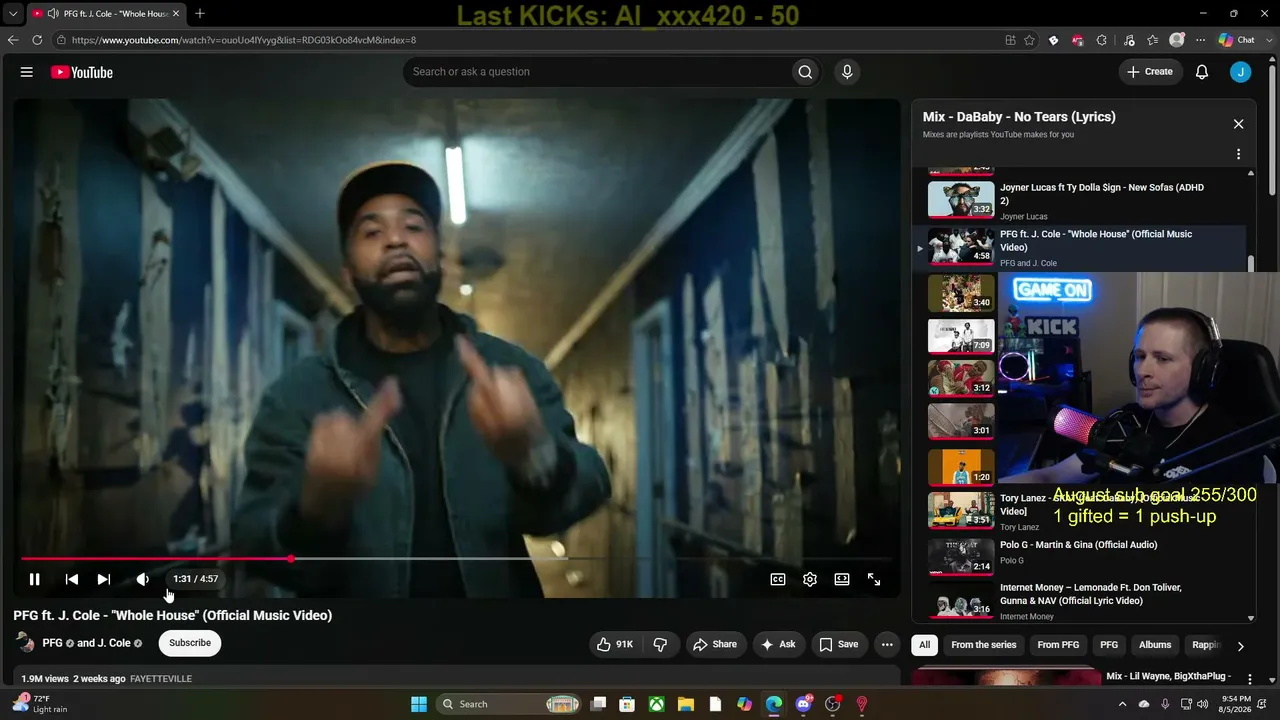Open the browser media control music icon

[x=1129, y=40]
